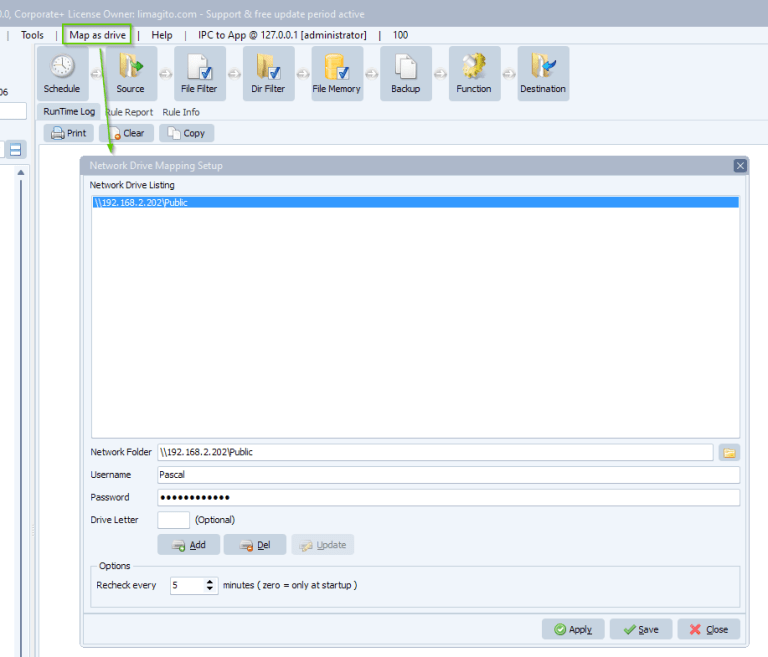Open the Map as drive menu
Screen dimensions: 768x657
coord(97,35)
